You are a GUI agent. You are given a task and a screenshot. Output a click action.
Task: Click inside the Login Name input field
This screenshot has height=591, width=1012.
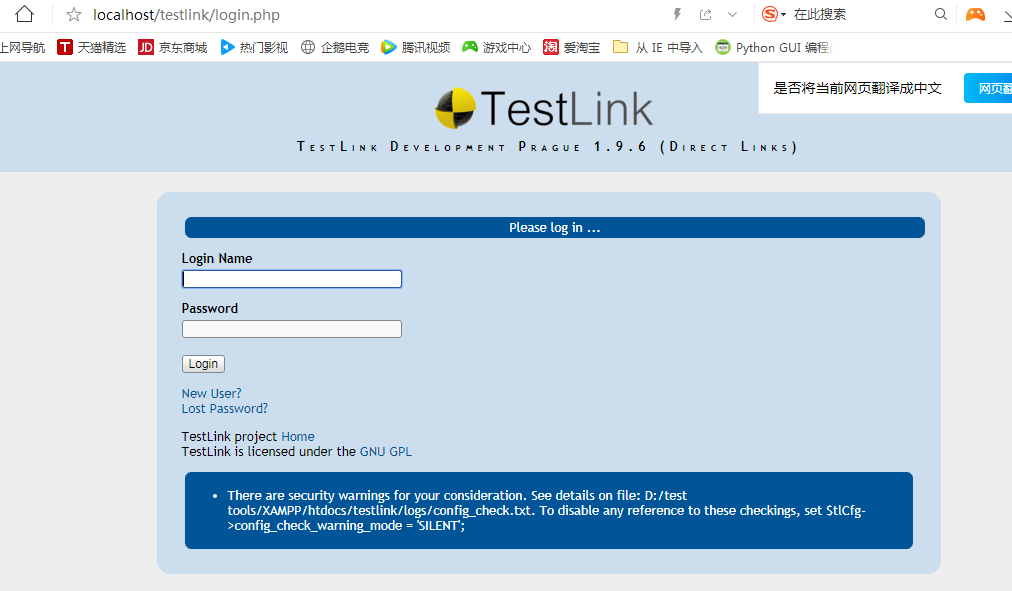pos(291,278)
